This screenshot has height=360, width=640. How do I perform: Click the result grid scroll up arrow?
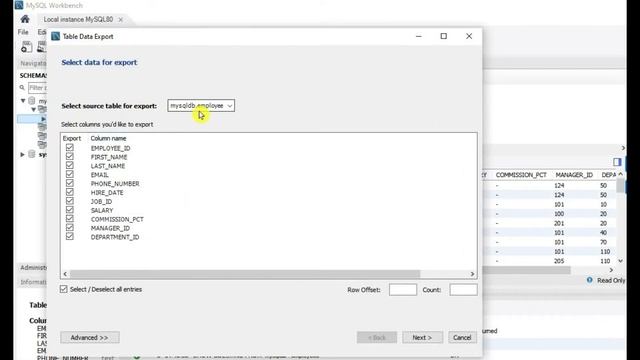tap(620, 174)
